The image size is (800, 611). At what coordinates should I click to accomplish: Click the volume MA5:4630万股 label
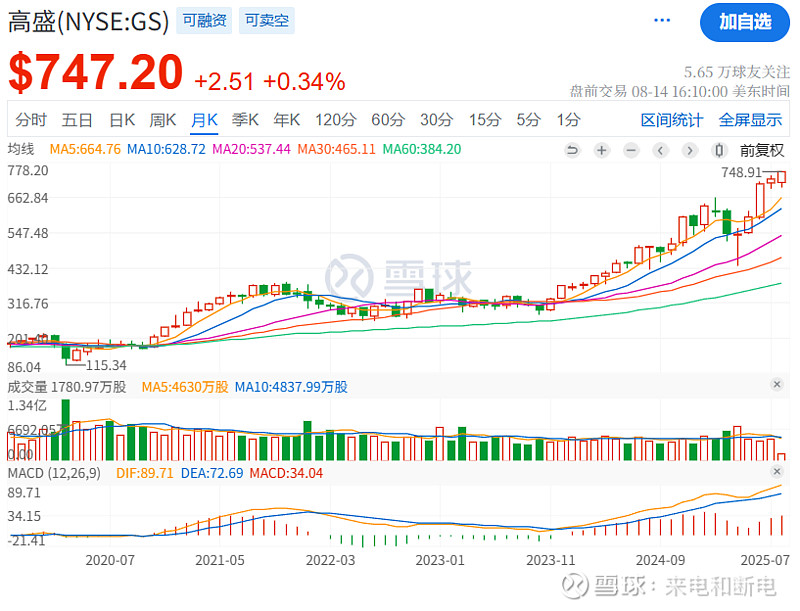pyautogui.click(x=185, y=387)
